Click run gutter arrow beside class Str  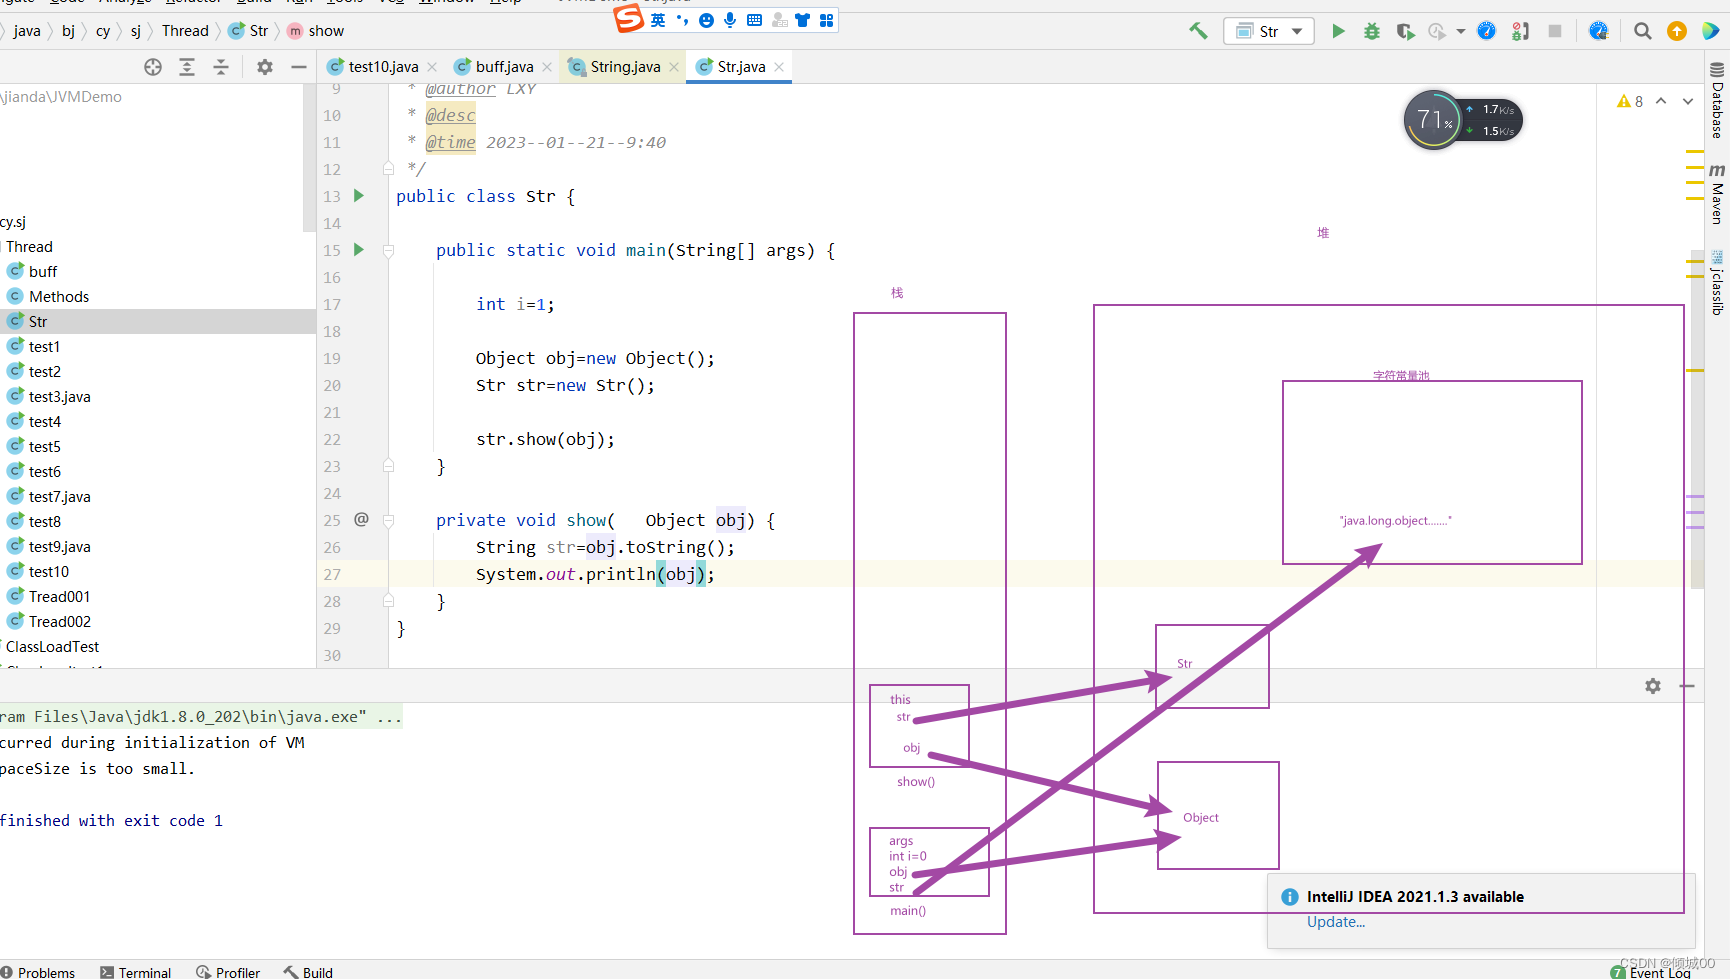click(359, 196)
